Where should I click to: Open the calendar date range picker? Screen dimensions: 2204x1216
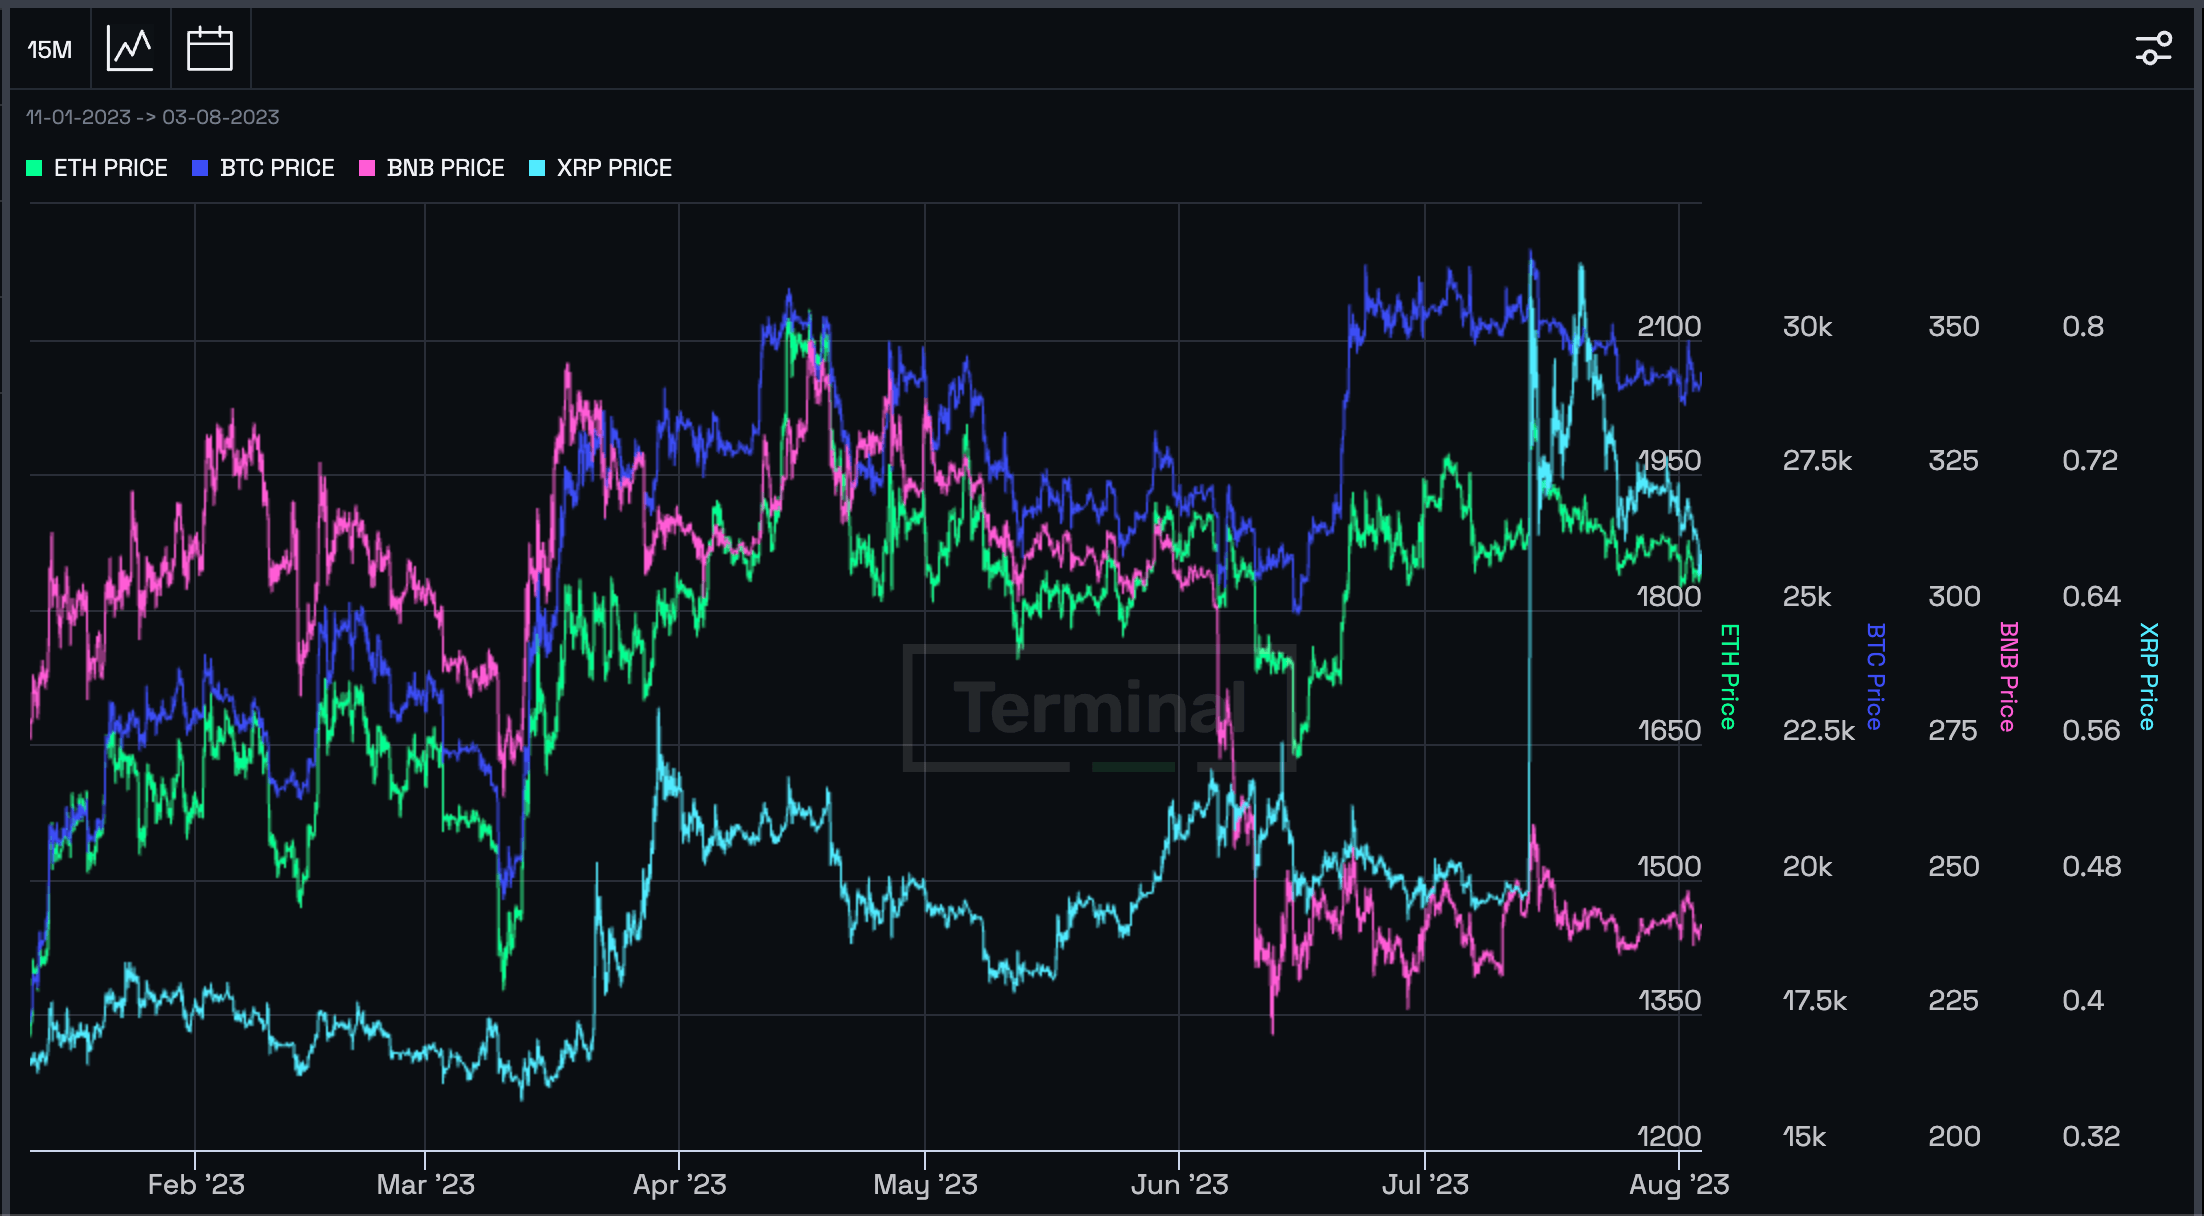click(x=210, y=49)
